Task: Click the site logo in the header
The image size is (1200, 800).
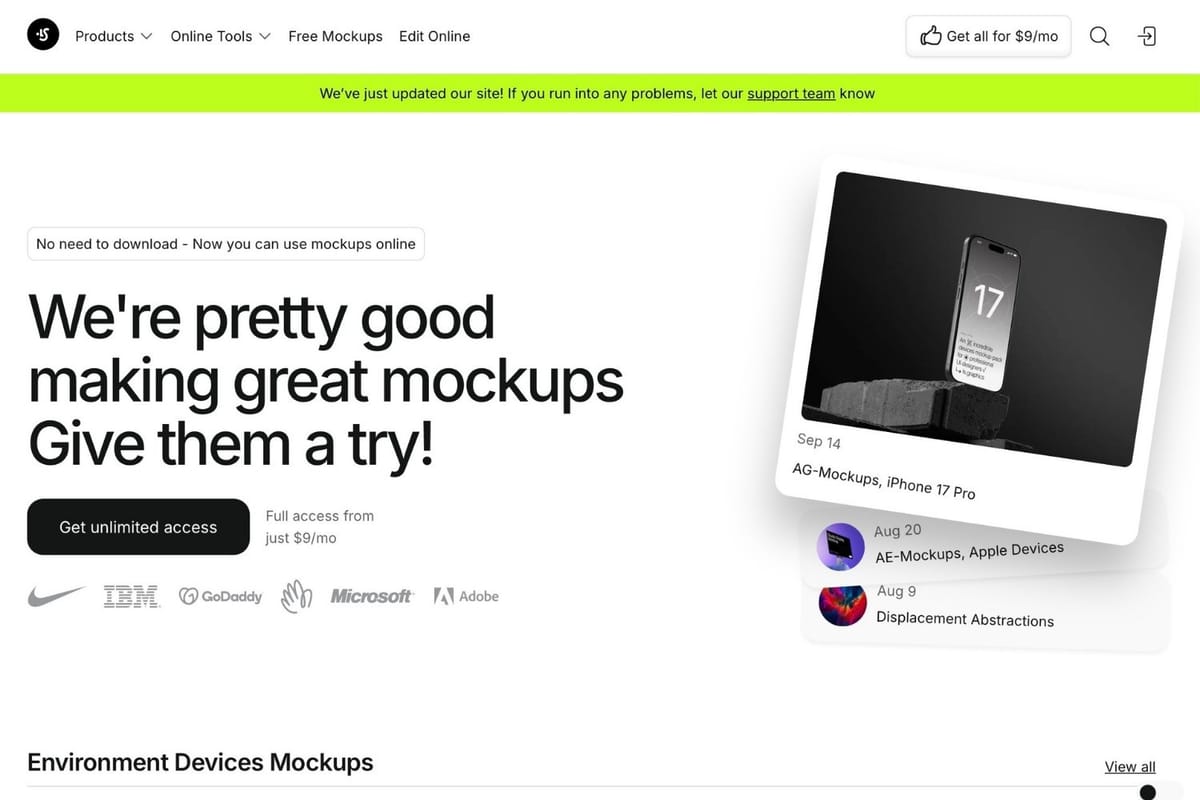Action: (43, 36)
